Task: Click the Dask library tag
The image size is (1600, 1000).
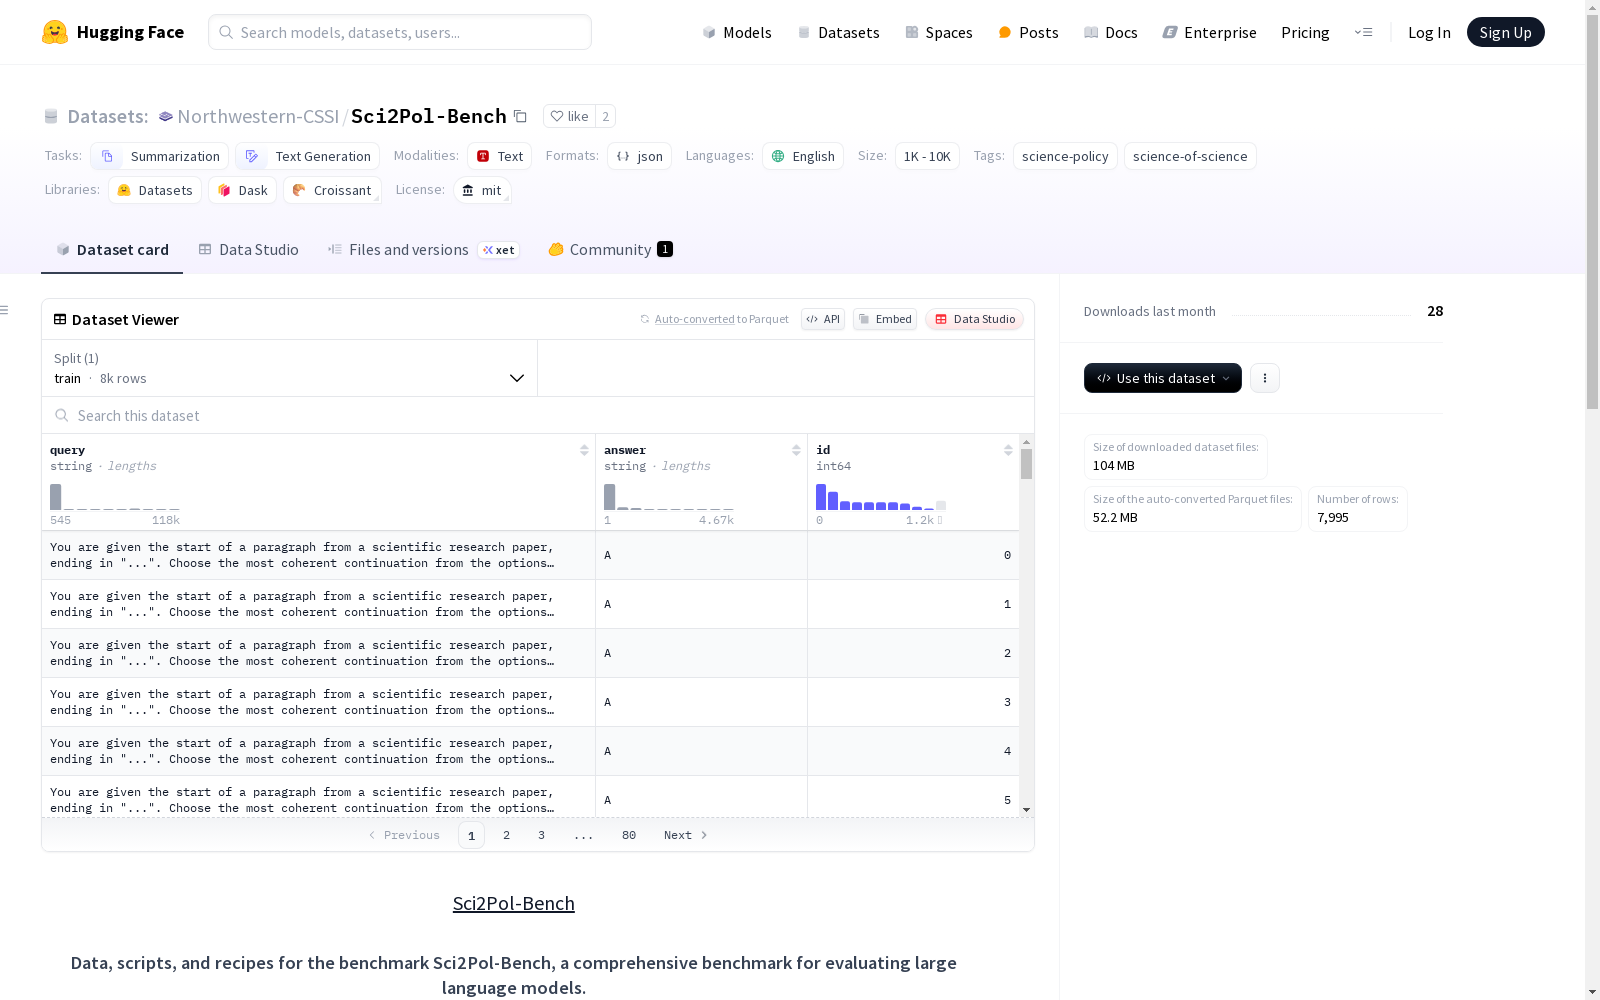Action: coord(243,190)
